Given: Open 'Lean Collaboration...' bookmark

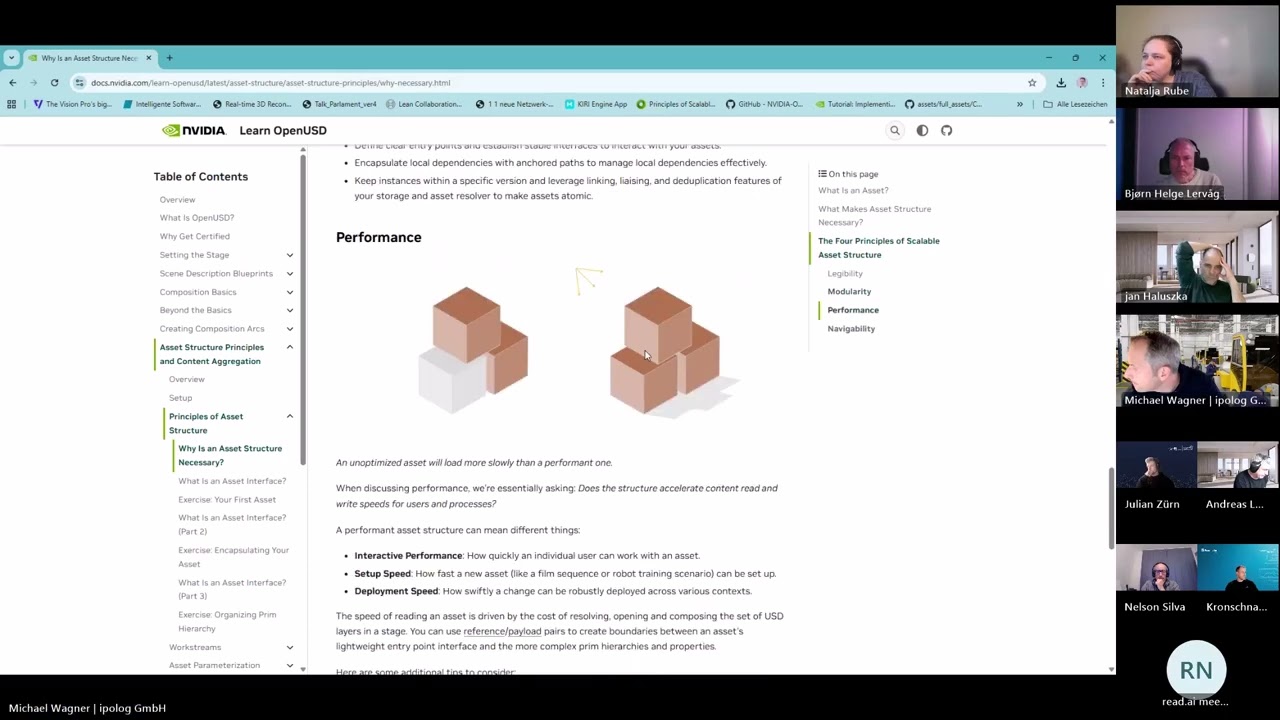Looking at the screenshot, I should 424,104.
